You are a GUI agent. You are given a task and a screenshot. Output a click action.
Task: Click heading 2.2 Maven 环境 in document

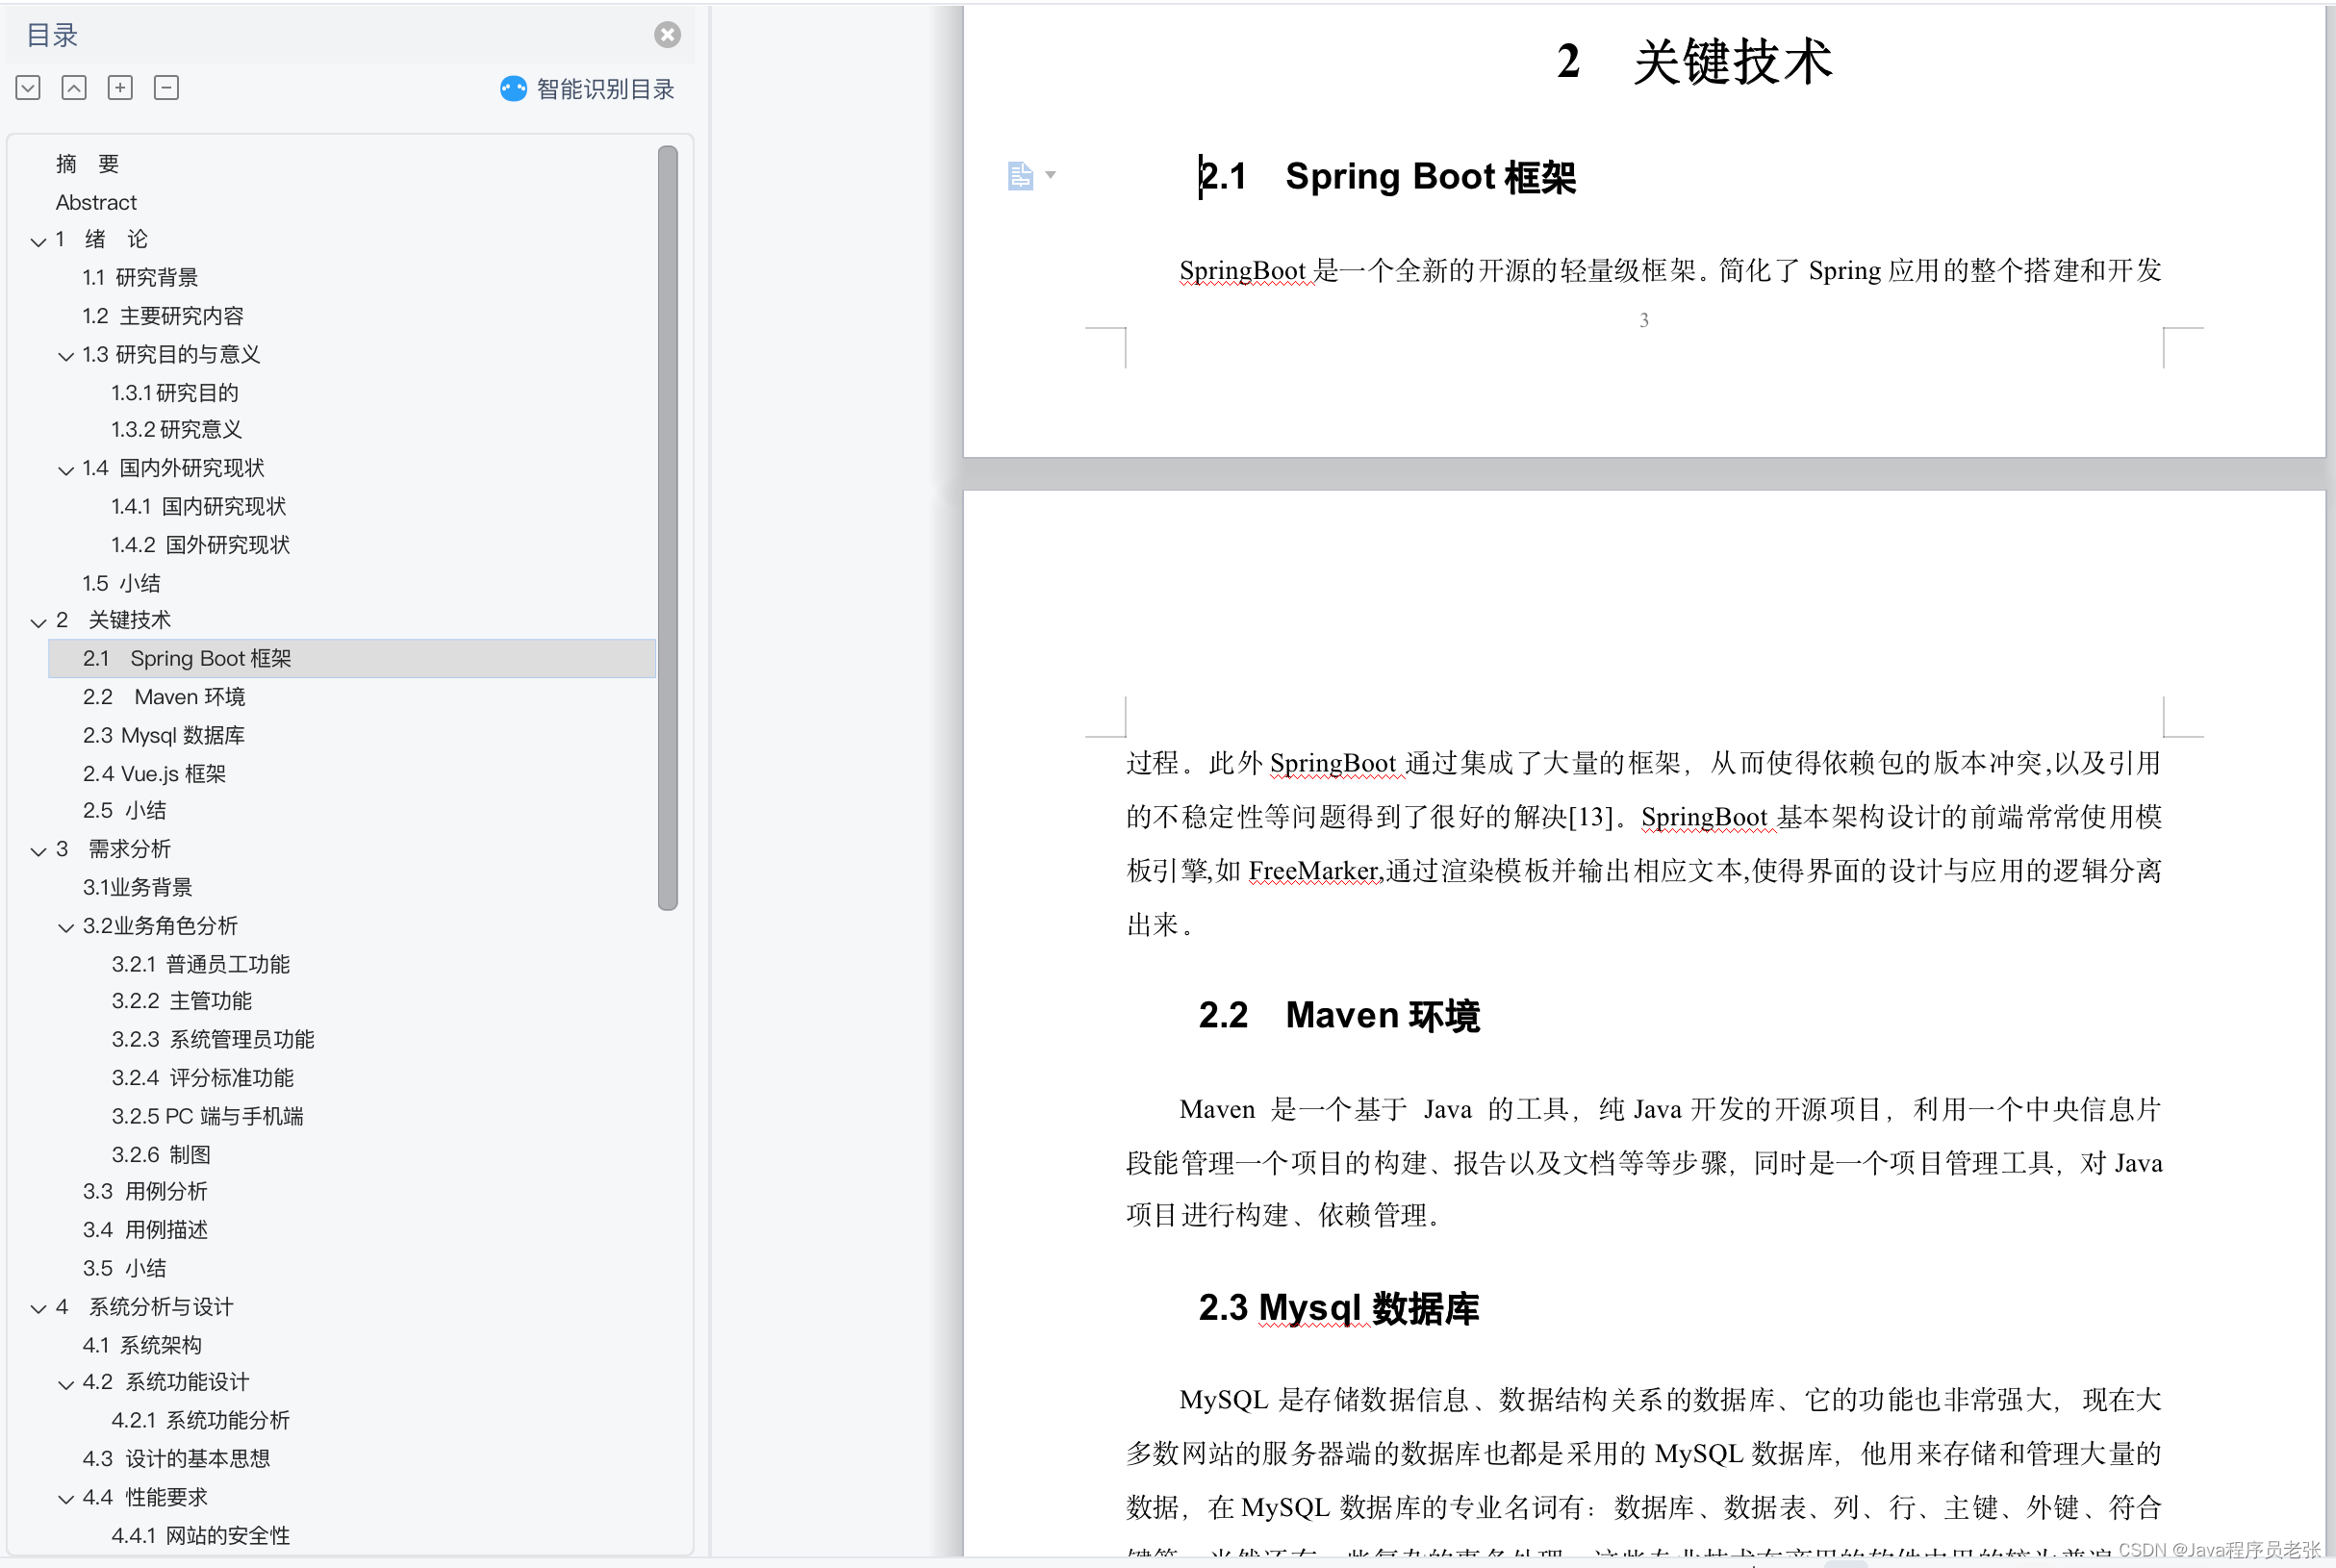click(1339, 1015)
